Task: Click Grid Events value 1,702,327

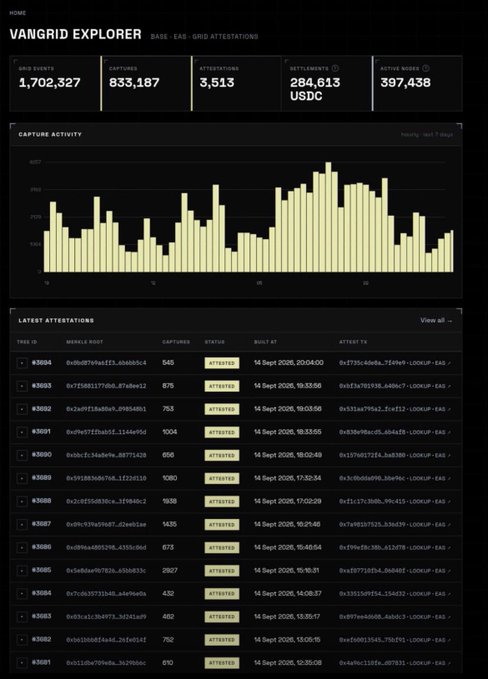Action: [49, 82]
